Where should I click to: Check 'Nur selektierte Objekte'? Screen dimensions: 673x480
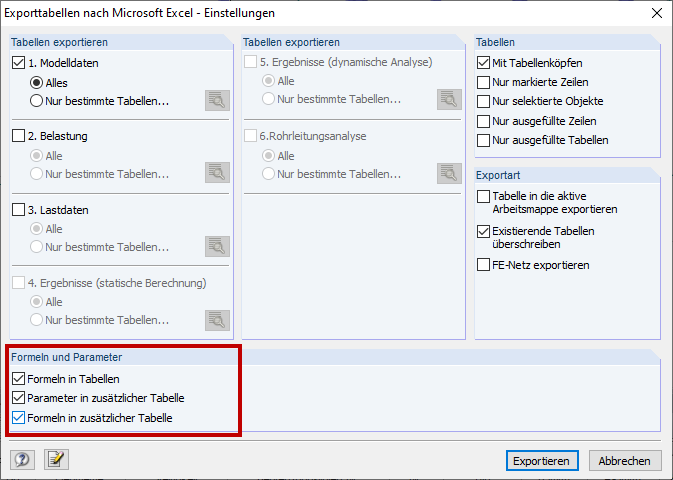point(485,101)
